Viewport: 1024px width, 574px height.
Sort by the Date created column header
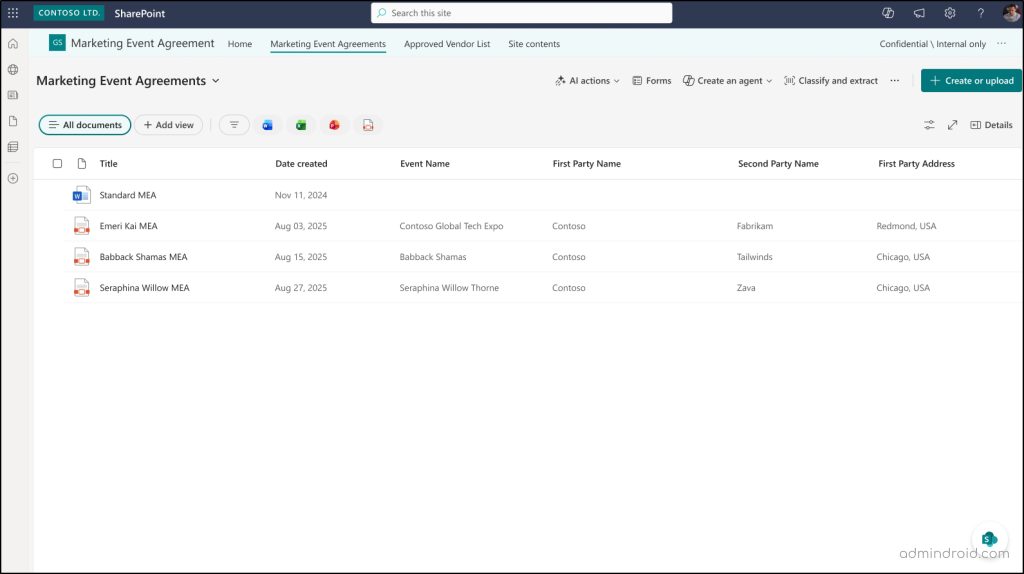click(301, 164)
